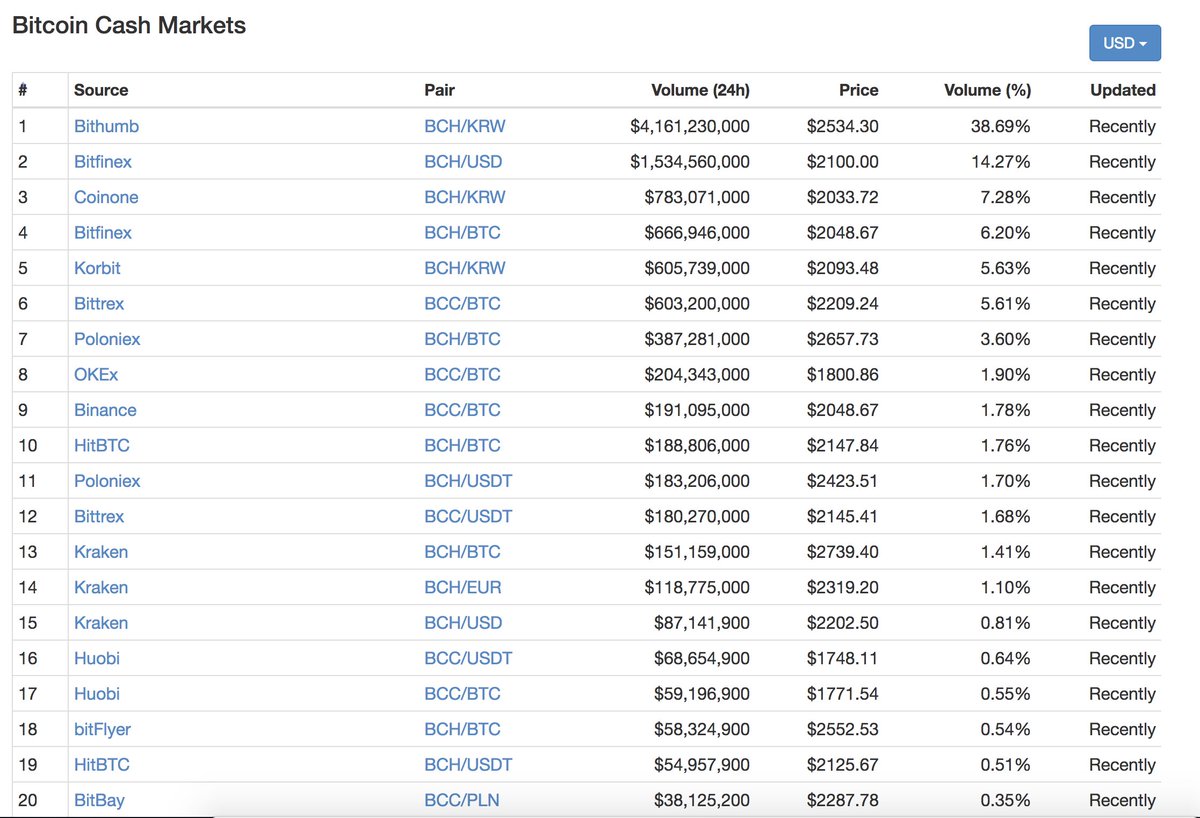This screenshot has height=818, width=1200.
Task: Open Huobi link in row 17
Action: click(97, 694)
